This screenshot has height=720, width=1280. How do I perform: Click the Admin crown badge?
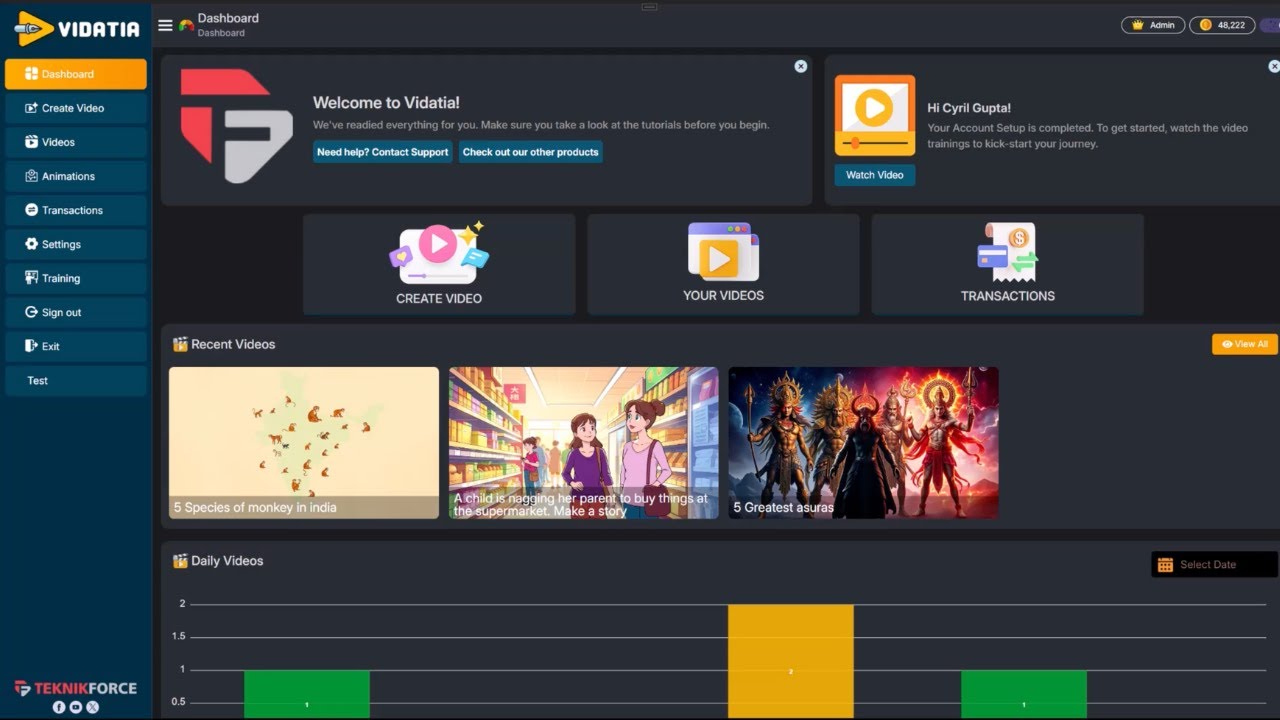(x=1153, y=25)
